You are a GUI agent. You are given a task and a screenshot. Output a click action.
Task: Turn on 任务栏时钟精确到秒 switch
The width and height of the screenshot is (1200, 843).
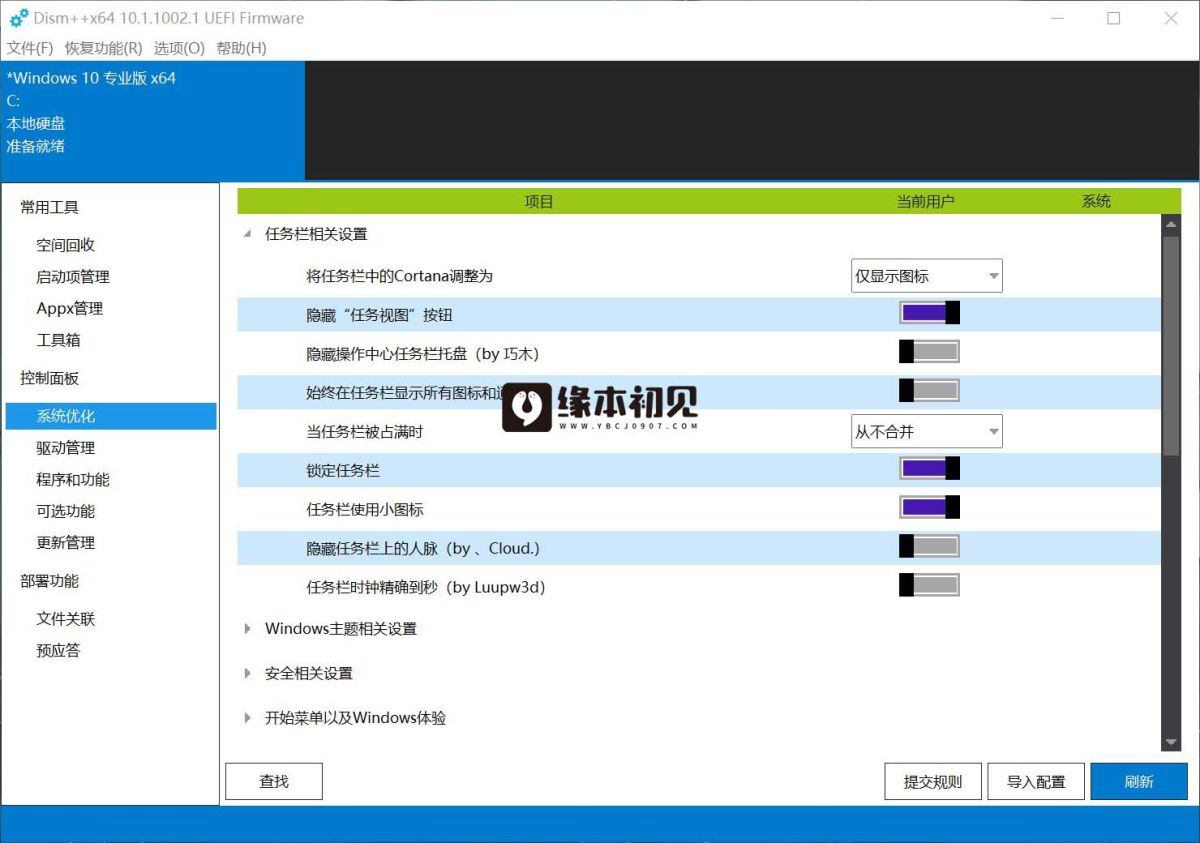click(x=930, y=585)
